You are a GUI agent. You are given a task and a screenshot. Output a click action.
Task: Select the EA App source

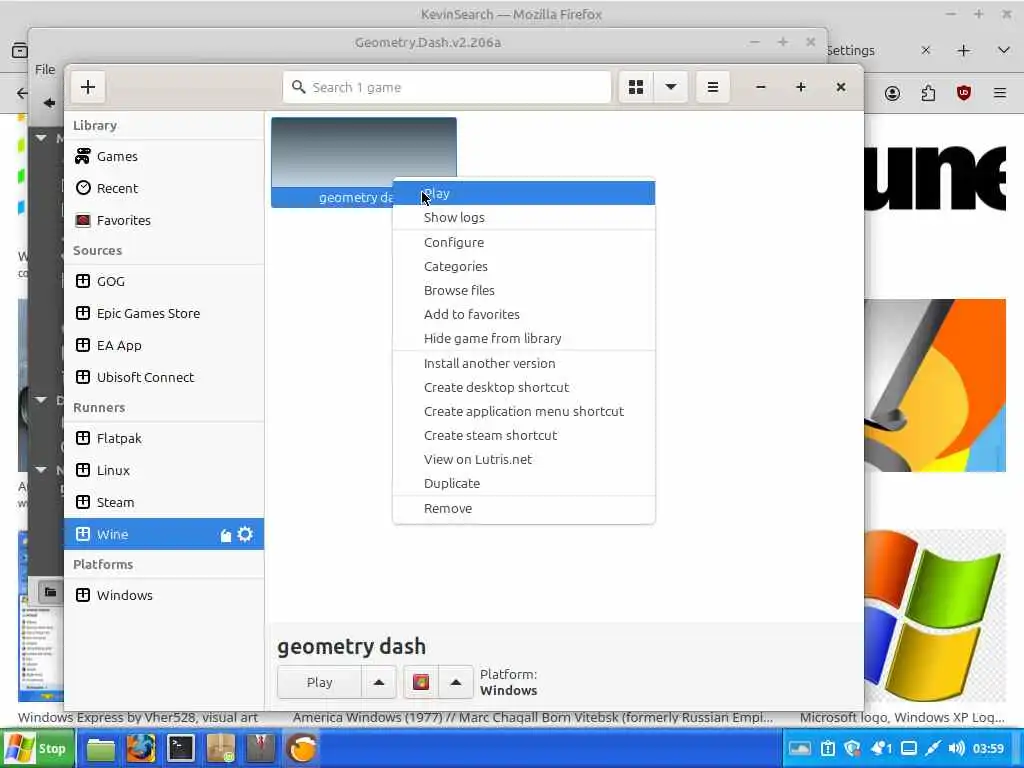pos(164,345)
